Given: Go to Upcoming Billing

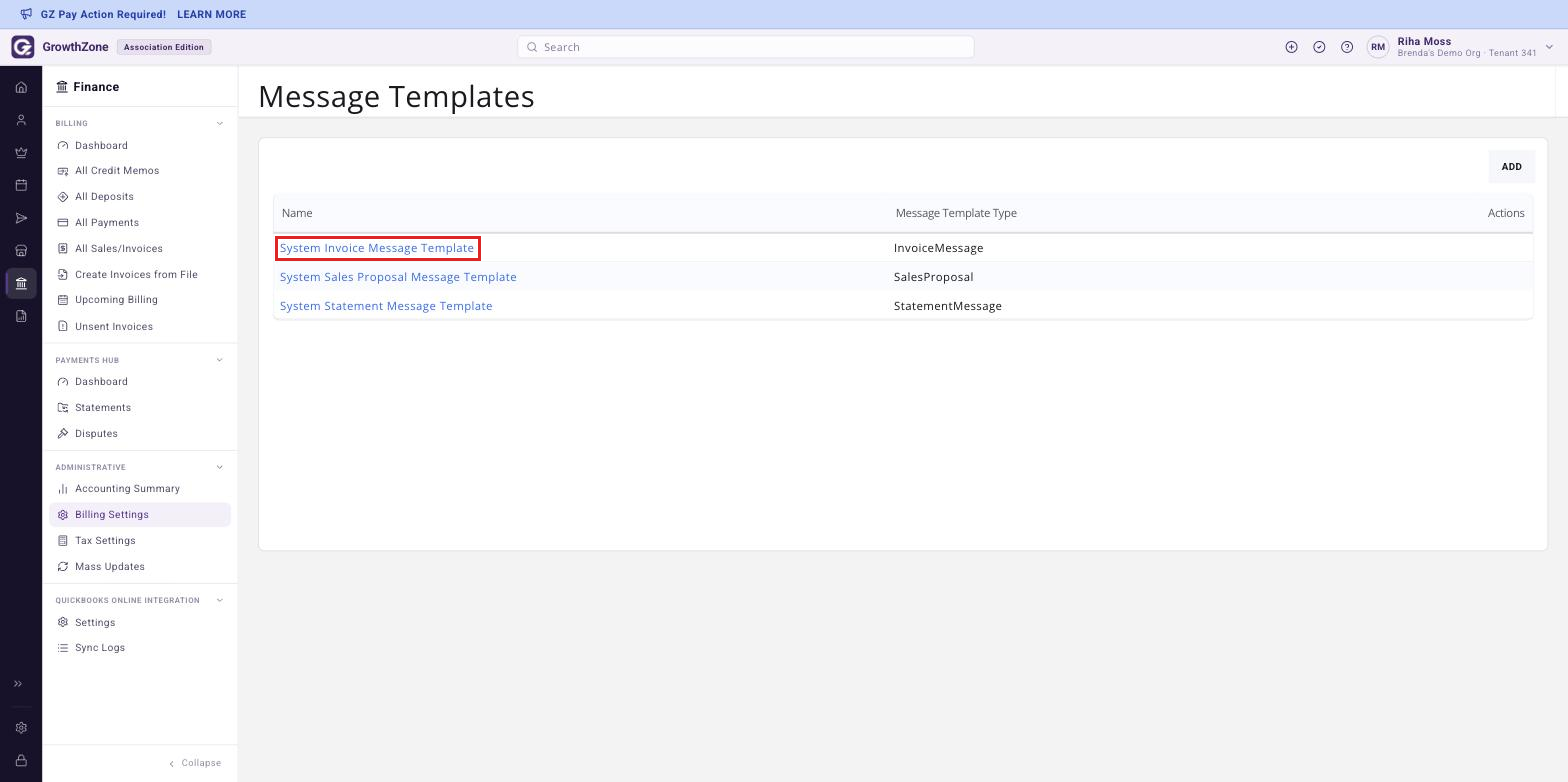Looking at the screenshot, I should pos(116,300).
